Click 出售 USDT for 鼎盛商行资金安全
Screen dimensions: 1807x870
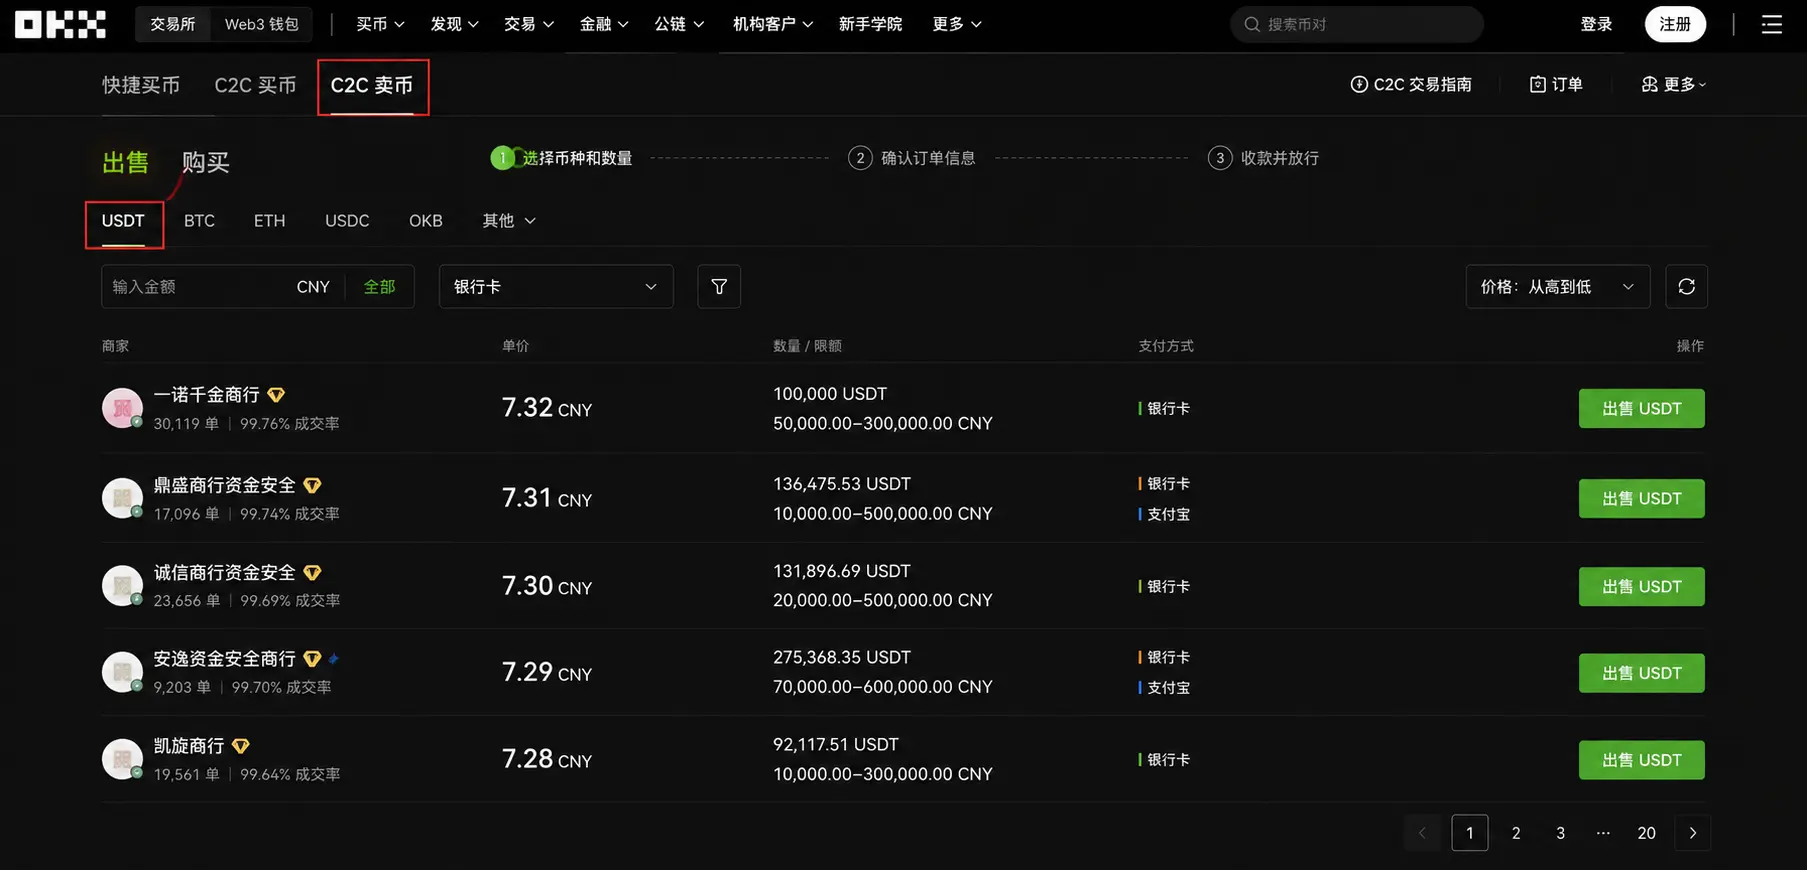(1641, 498)
